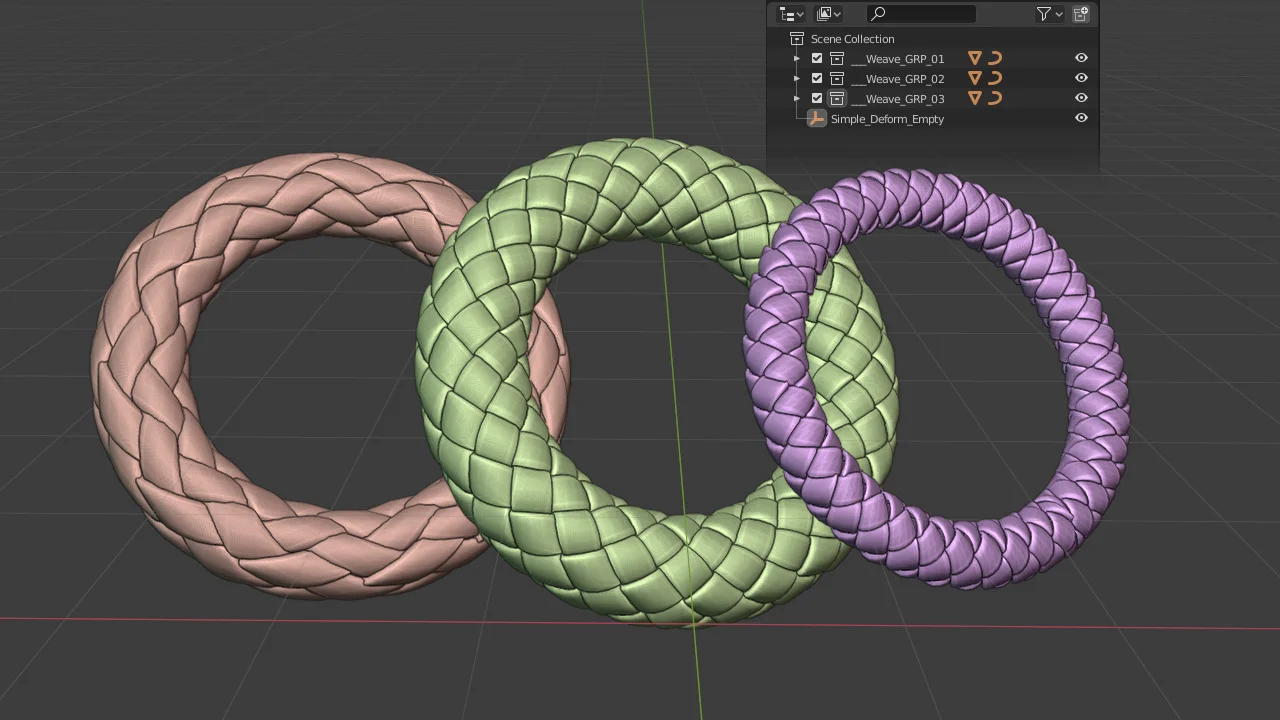Click the highlighted collection icon of __Weave_GRP_03
1280x720 pixels.
(837, 98)
